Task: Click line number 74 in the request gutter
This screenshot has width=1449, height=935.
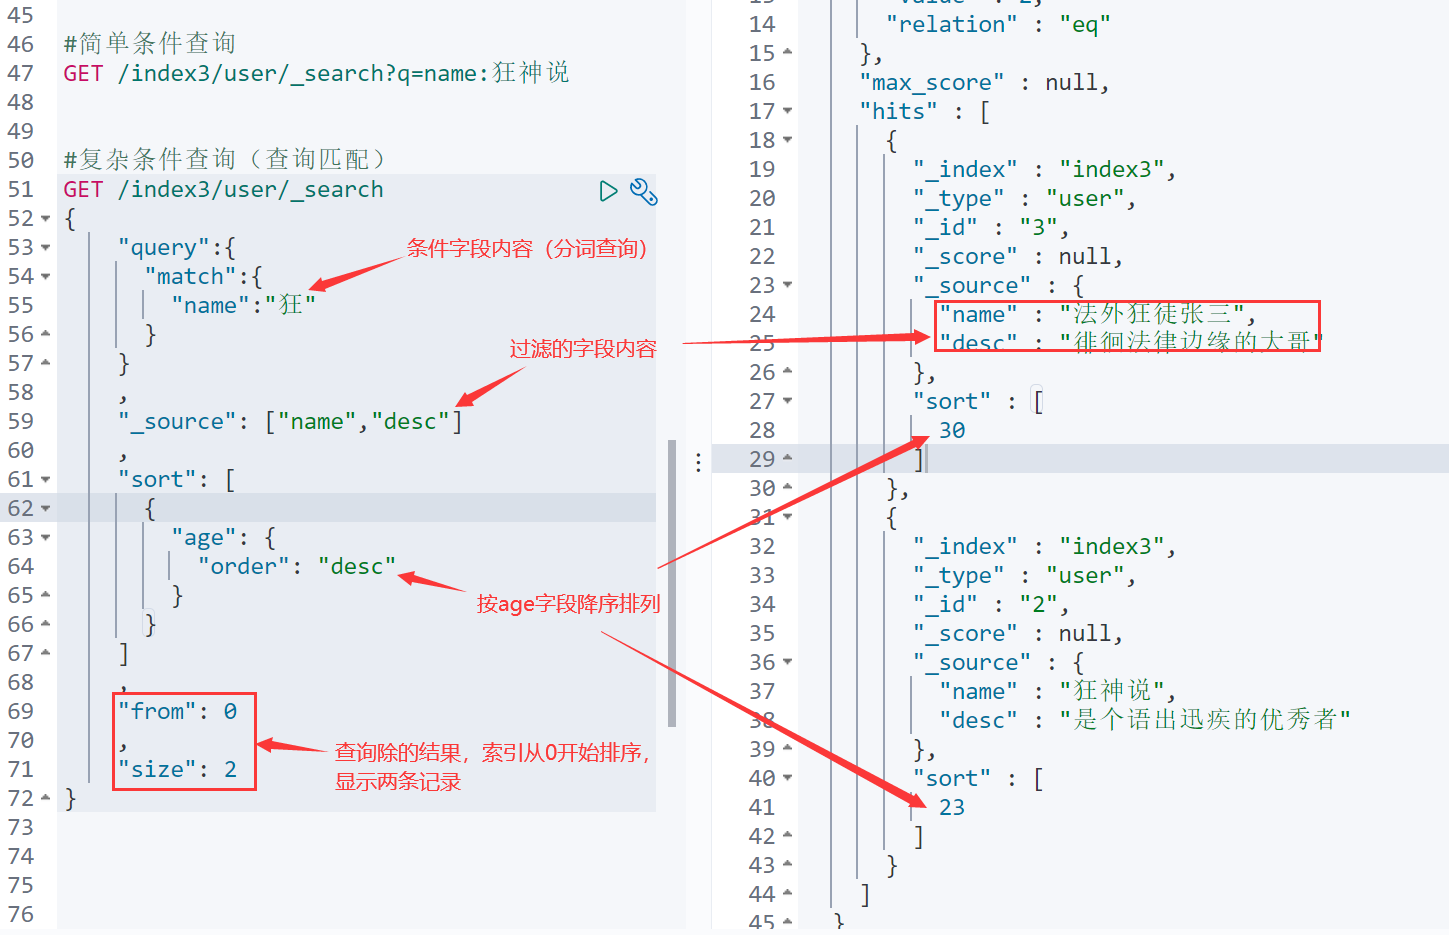Action: pos(21,856)
